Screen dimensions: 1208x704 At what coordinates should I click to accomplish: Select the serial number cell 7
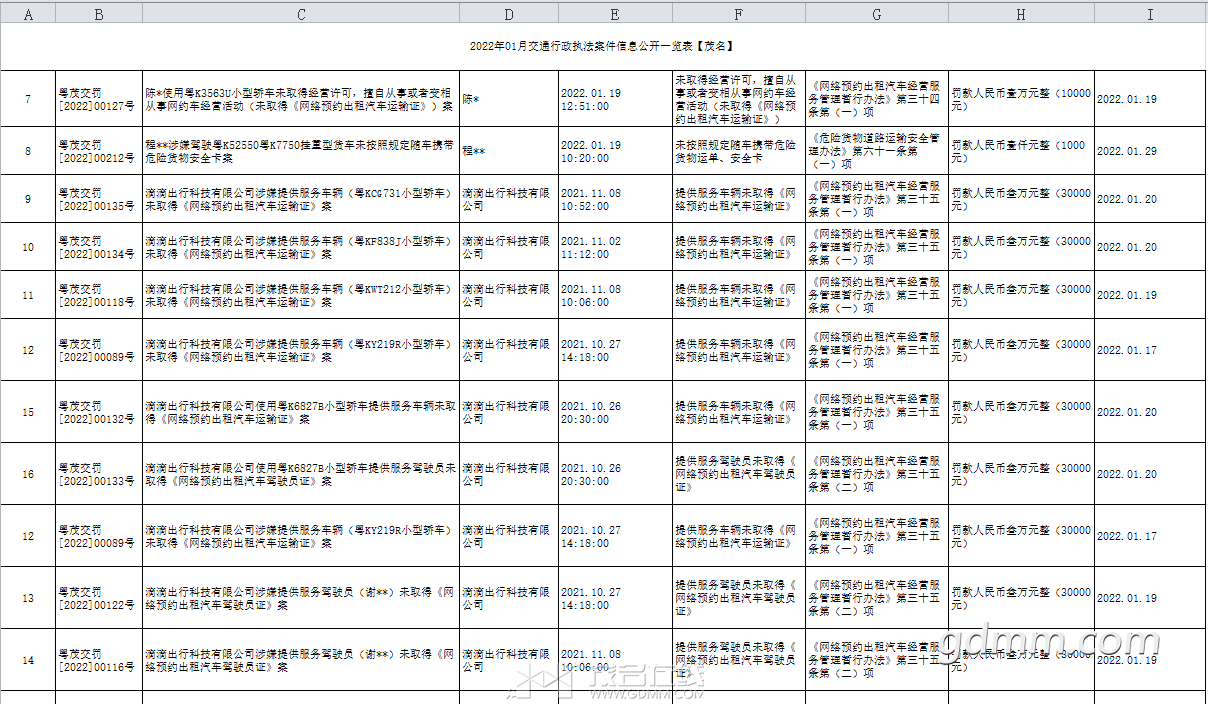pos(28,99)
